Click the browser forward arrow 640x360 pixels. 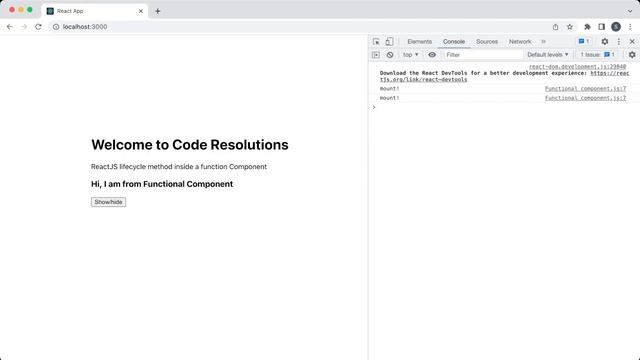24,27
